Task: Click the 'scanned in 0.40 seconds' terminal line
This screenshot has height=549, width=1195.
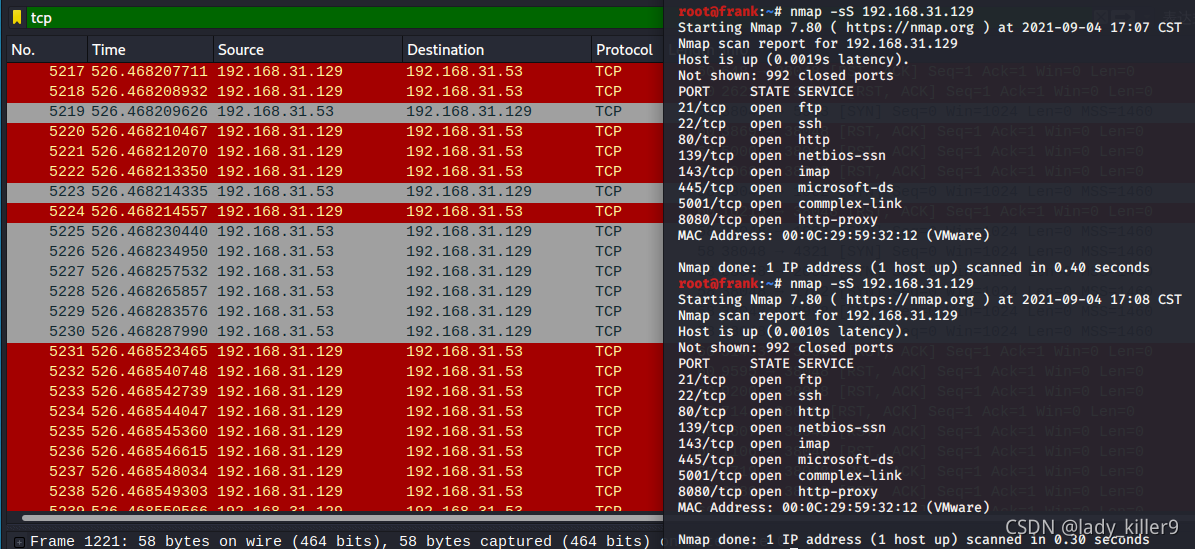Action: click(x=913, y=268)
